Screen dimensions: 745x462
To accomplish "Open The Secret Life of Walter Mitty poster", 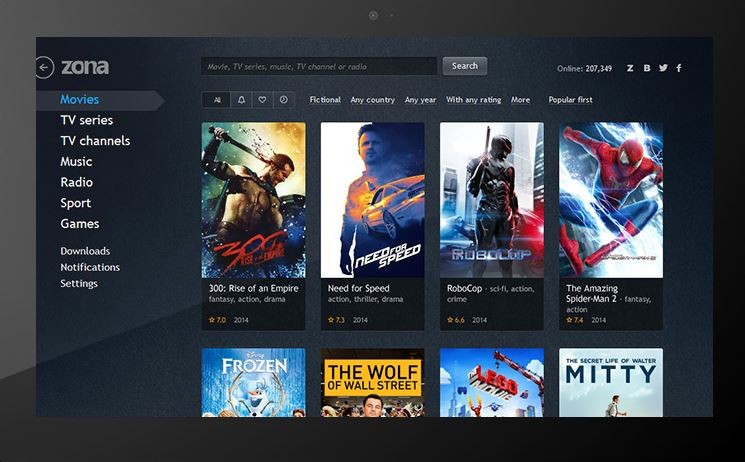I will coord(611,383).
